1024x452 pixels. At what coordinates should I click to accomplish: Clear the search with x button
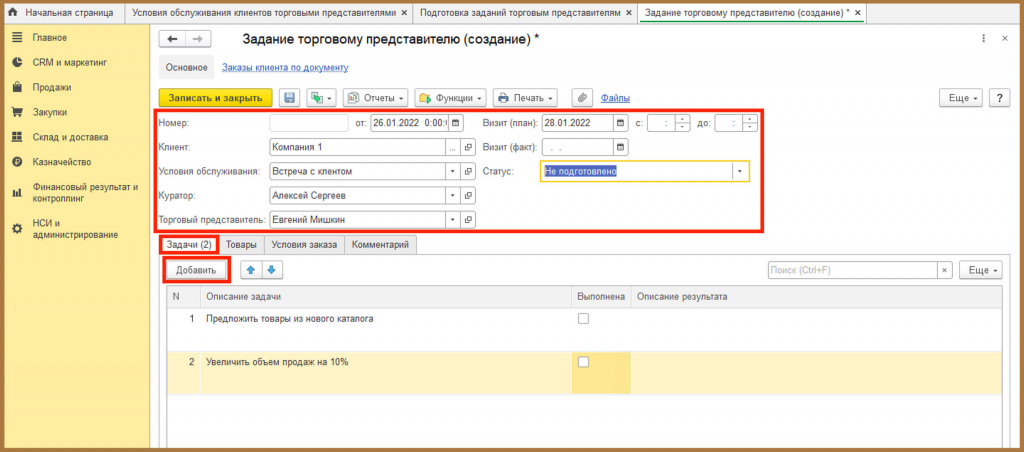(945, 270)
